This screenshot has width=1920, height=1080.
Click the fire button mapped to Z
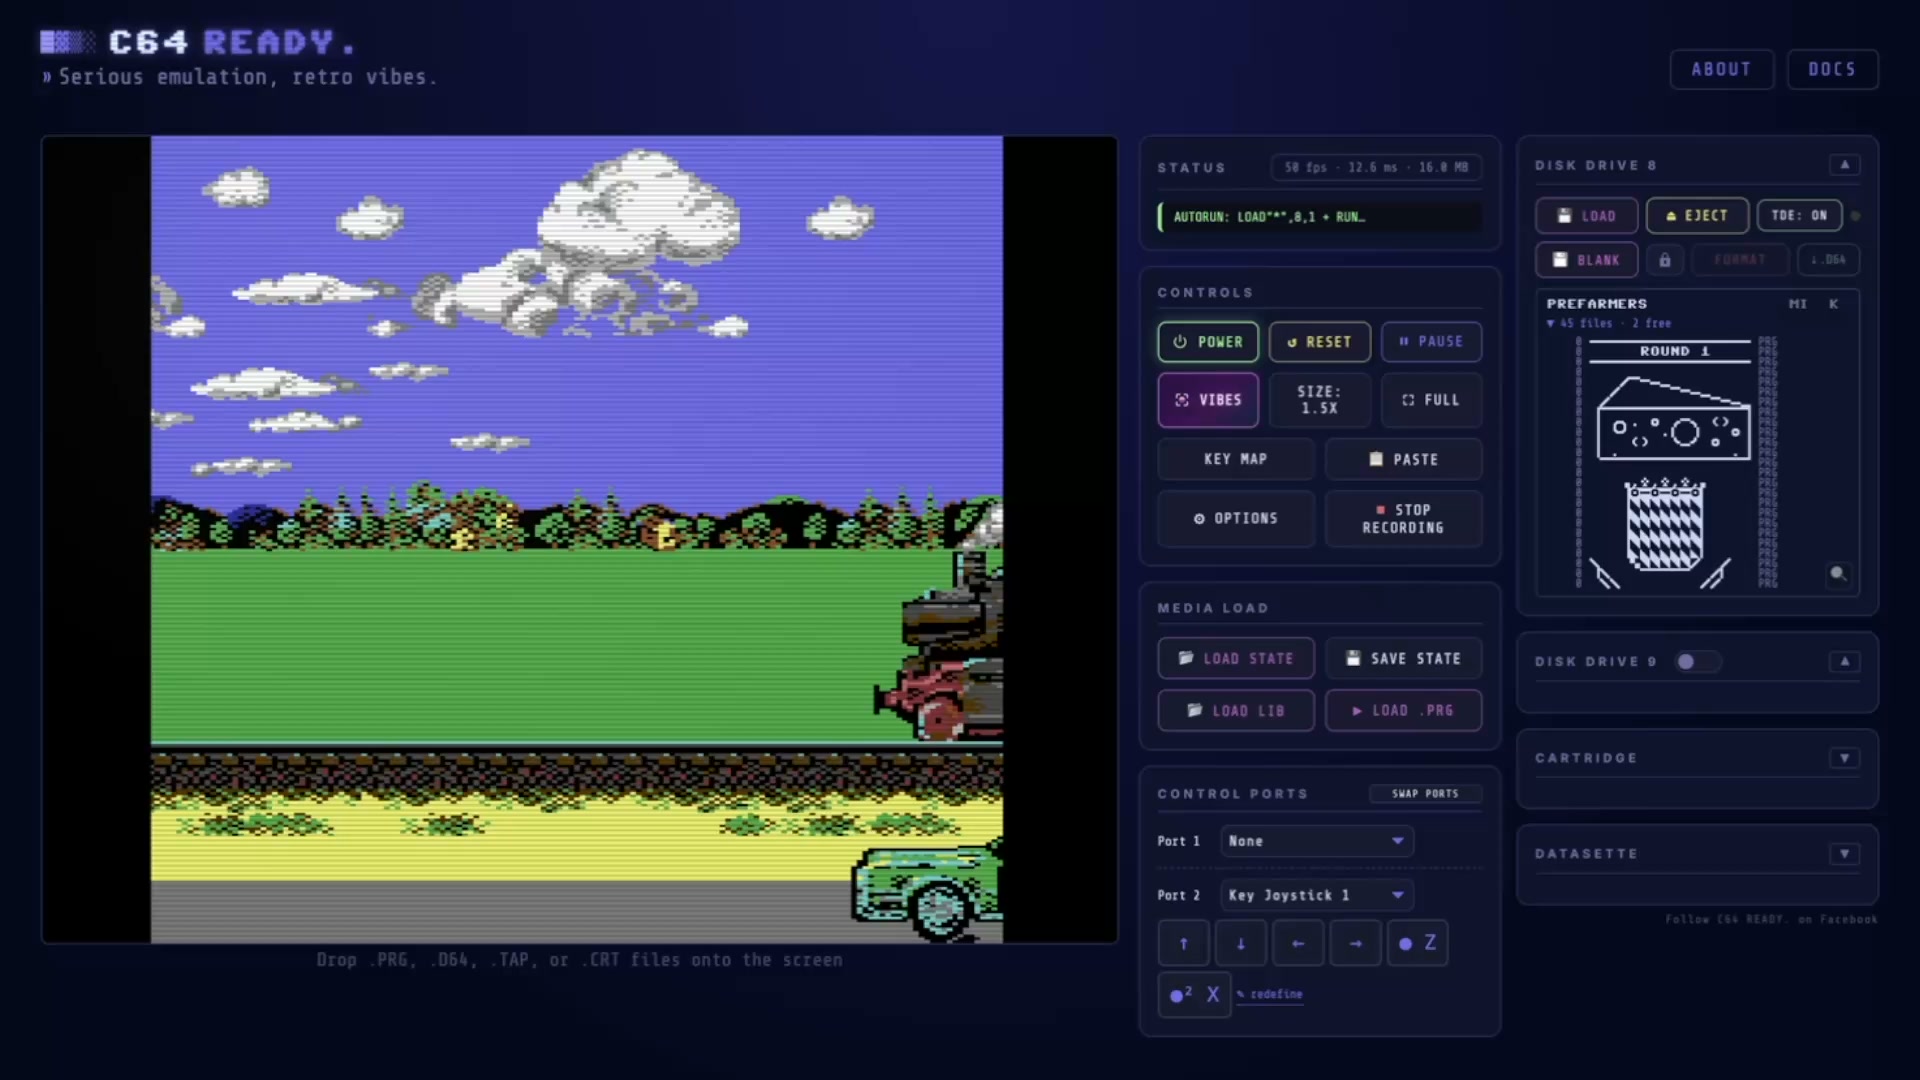point(1417,943)
